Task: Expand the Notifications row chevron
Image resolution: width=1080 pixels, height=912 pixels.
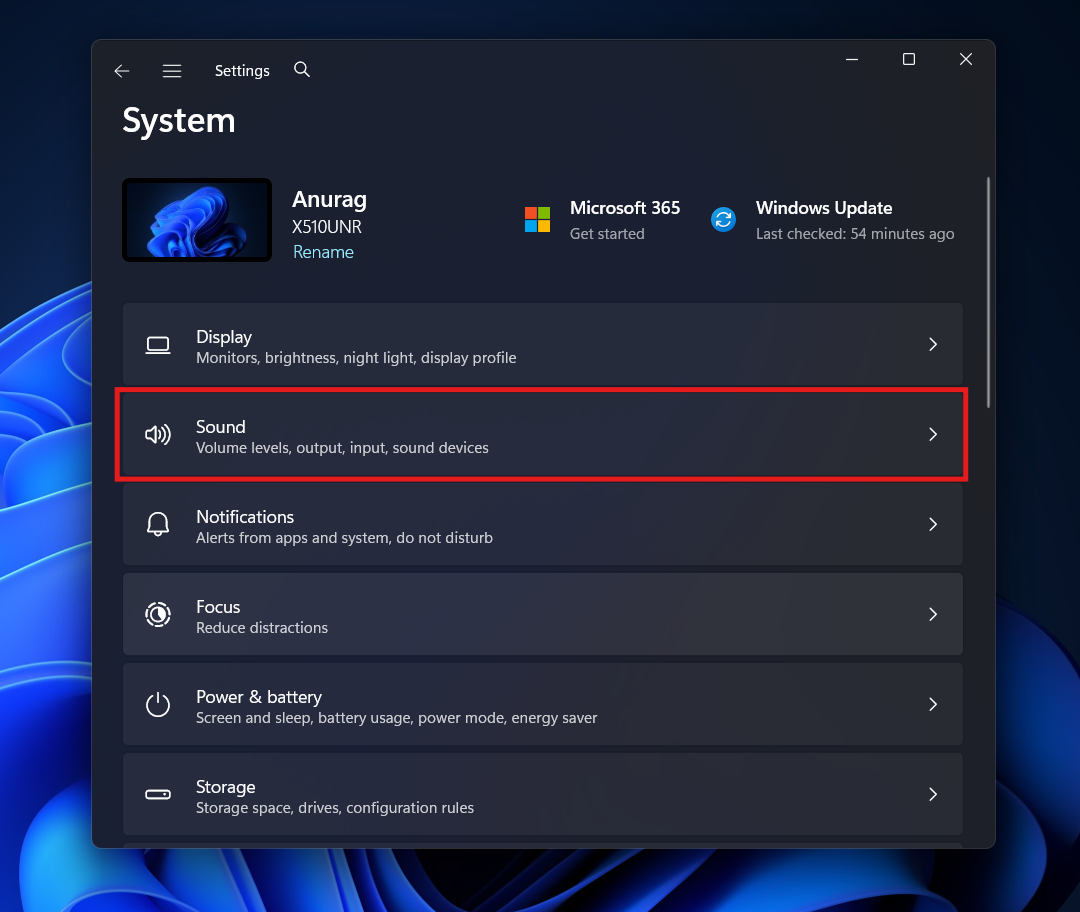Action: coord(933,524)
